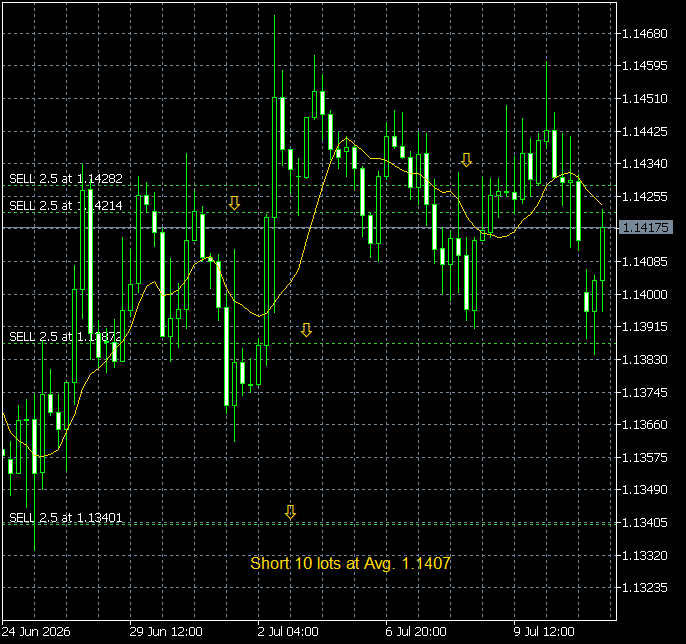Select the sell arrow left of 2 Jul near 1.14214
This screenshot has width=686, height=644.
point(234,203)
